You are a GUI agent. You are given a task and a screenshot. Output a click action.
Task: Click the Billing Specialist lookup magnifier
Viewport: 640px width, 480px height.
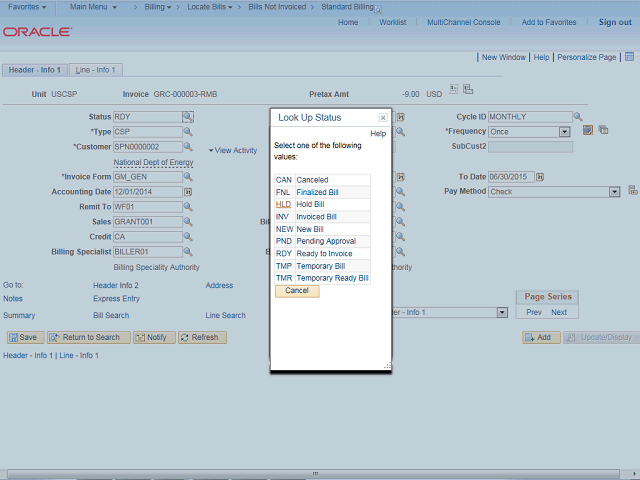pyautogui.click(x=187, y=252)
